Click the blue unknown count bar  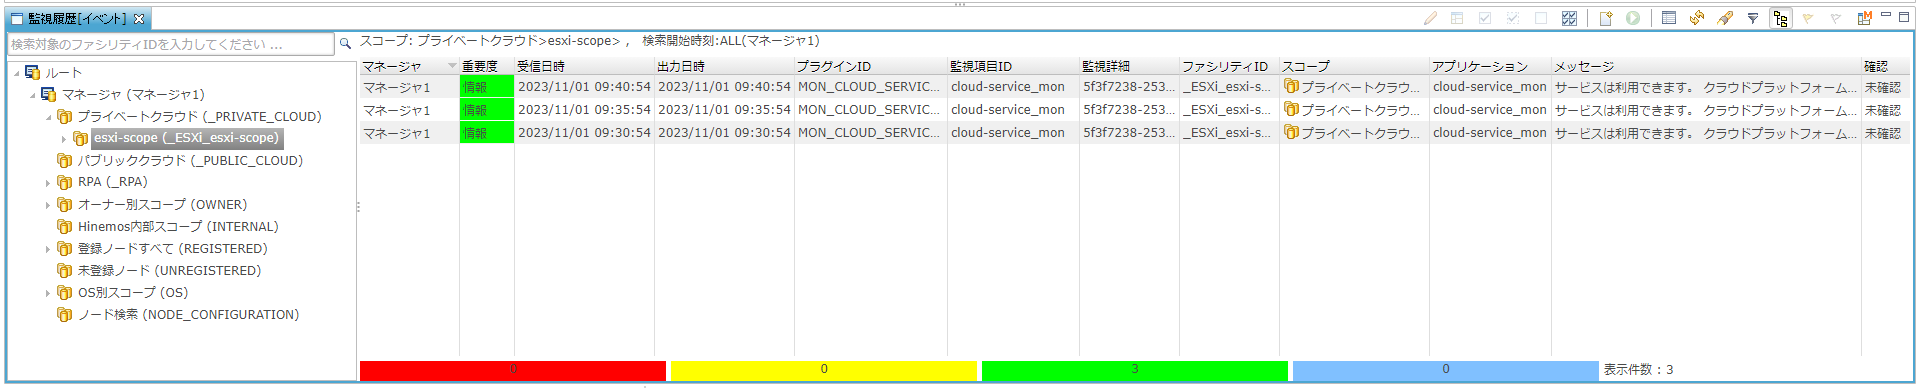pos(1446,370)
